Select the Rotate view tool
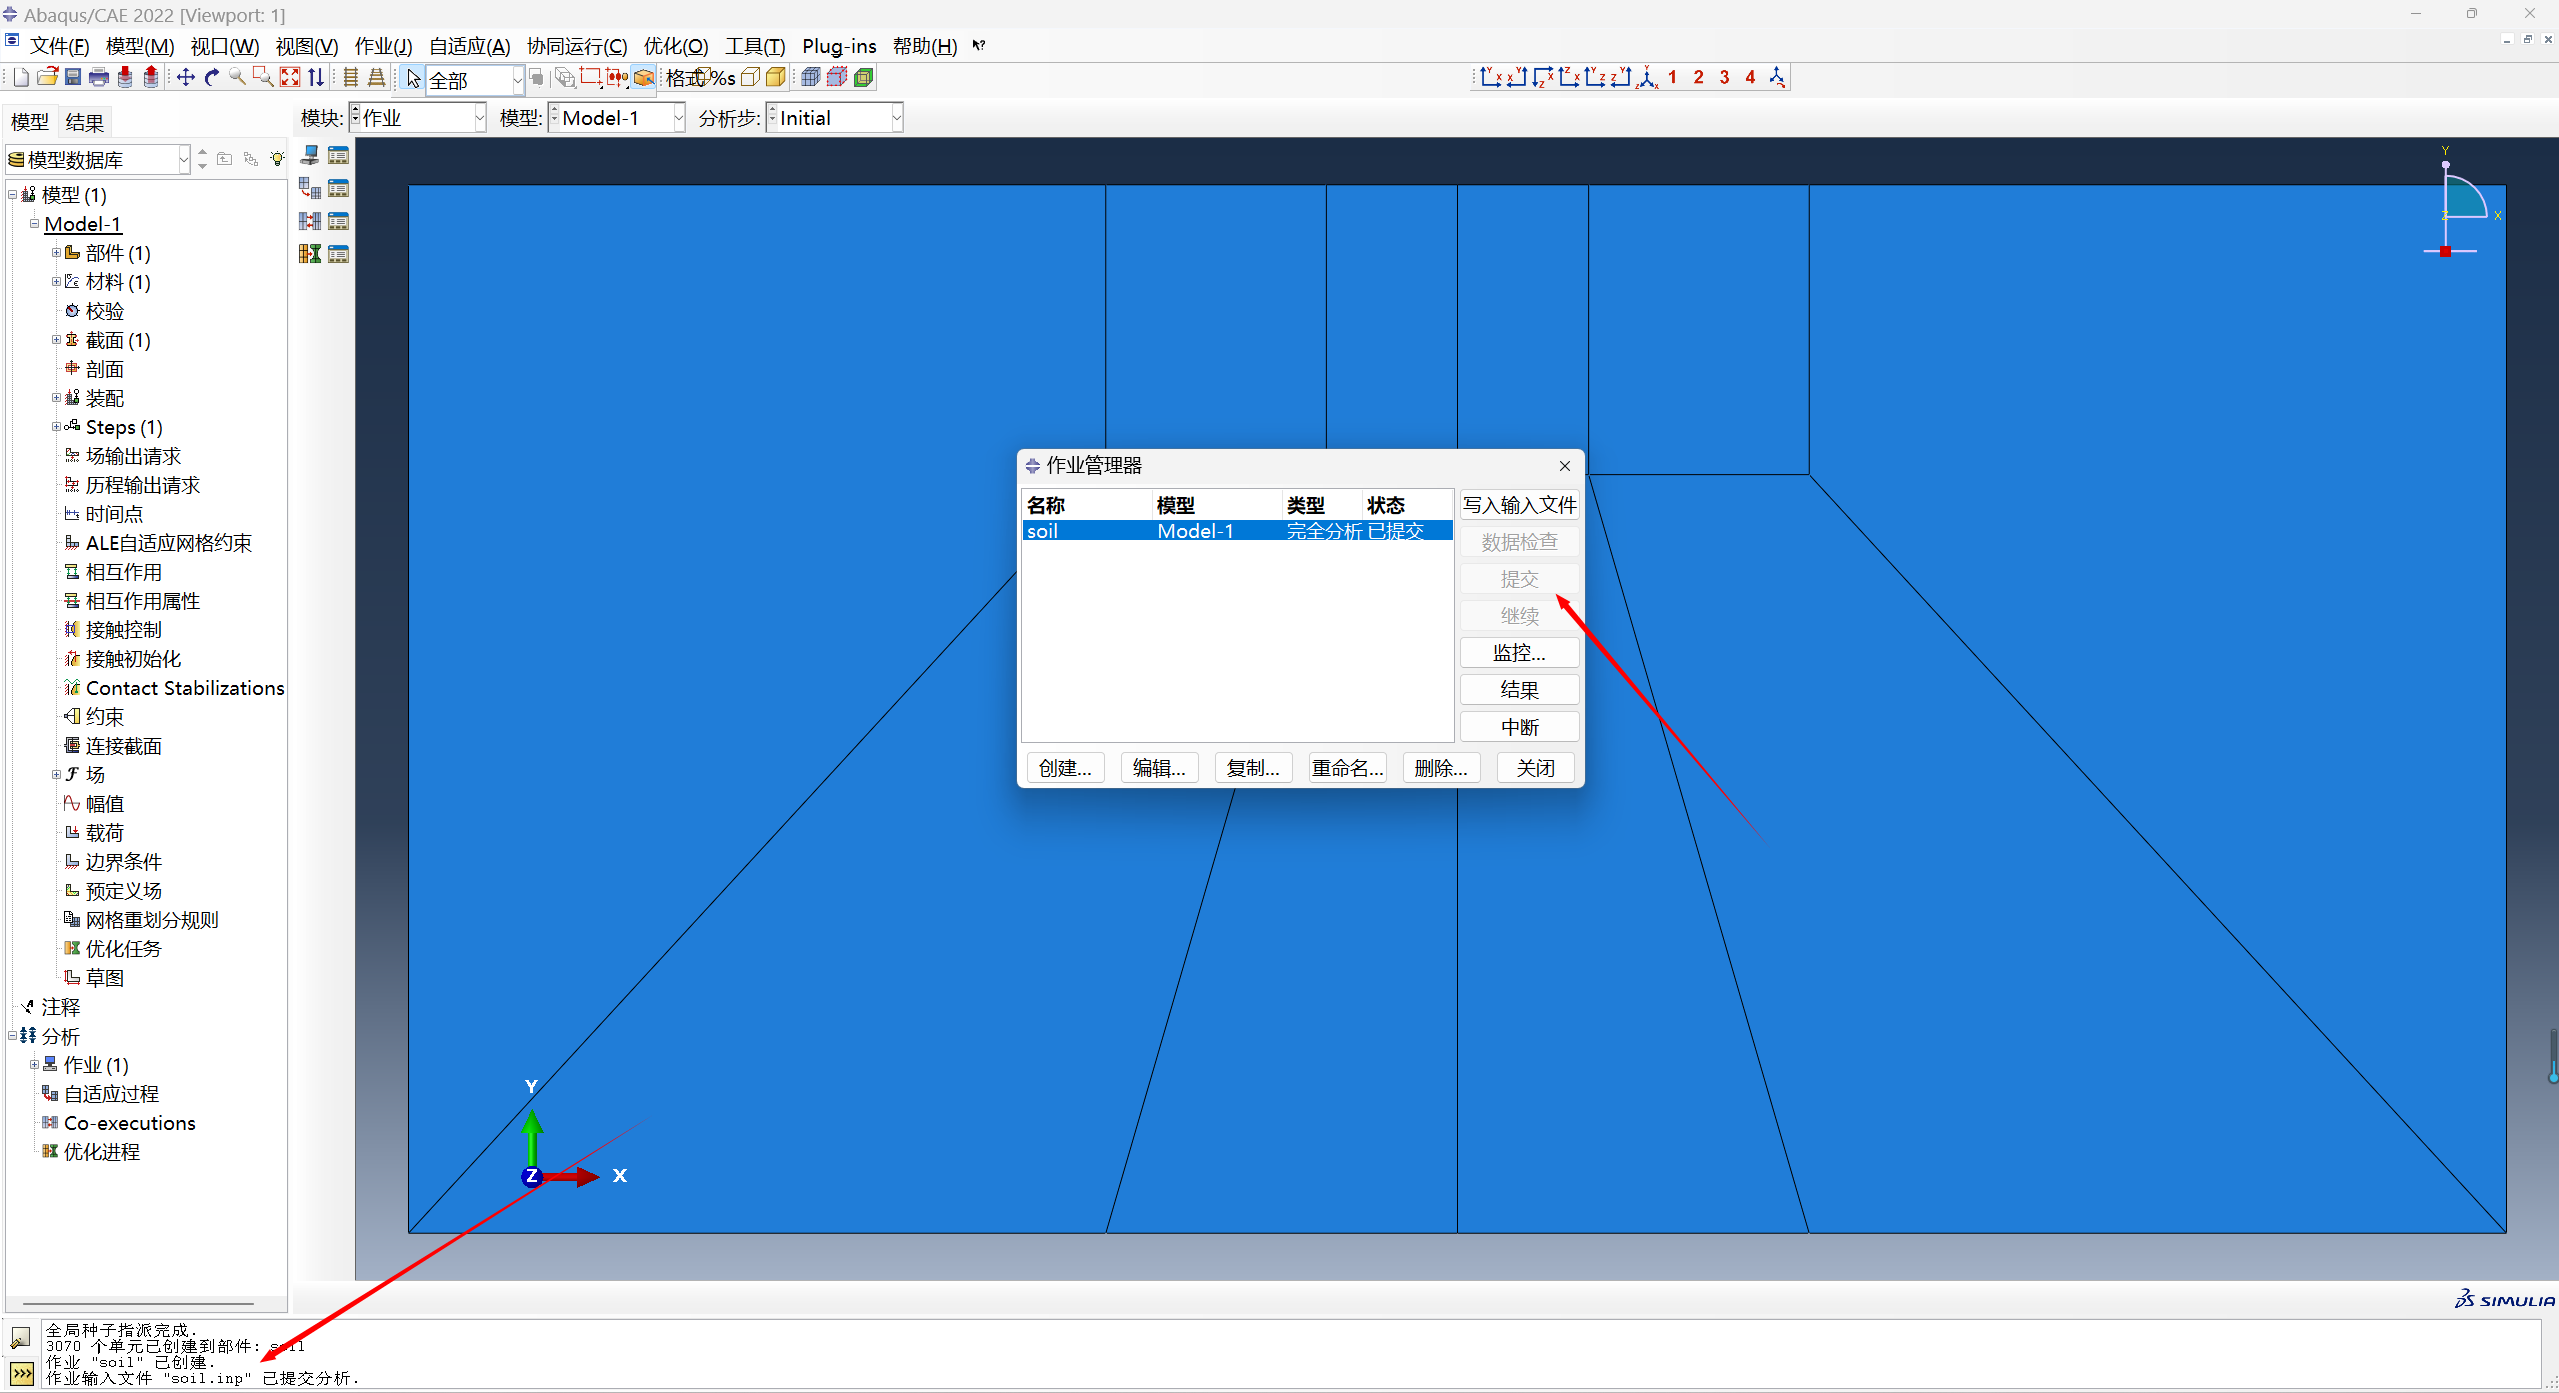 212,77
